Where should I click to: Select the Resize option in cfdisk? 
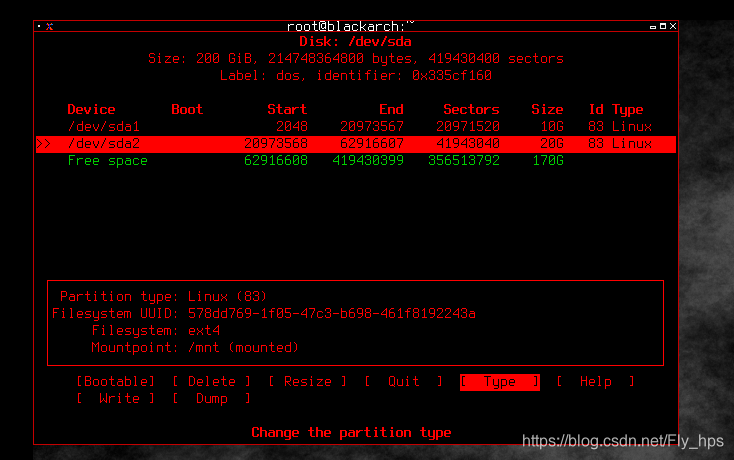click(x=308, y=382)
